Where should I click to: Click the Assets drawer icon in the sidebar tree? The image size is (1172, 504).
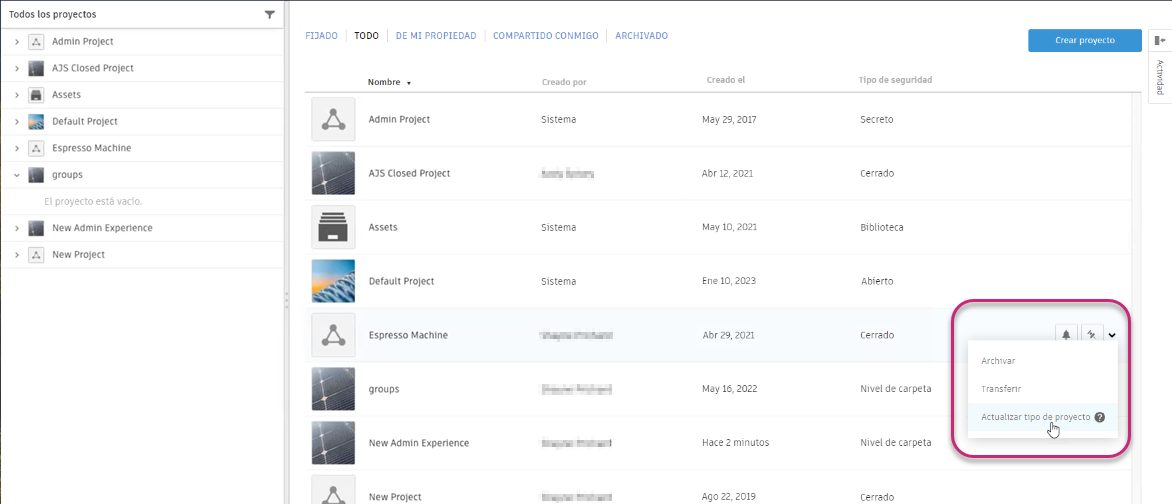coord(36,95)
